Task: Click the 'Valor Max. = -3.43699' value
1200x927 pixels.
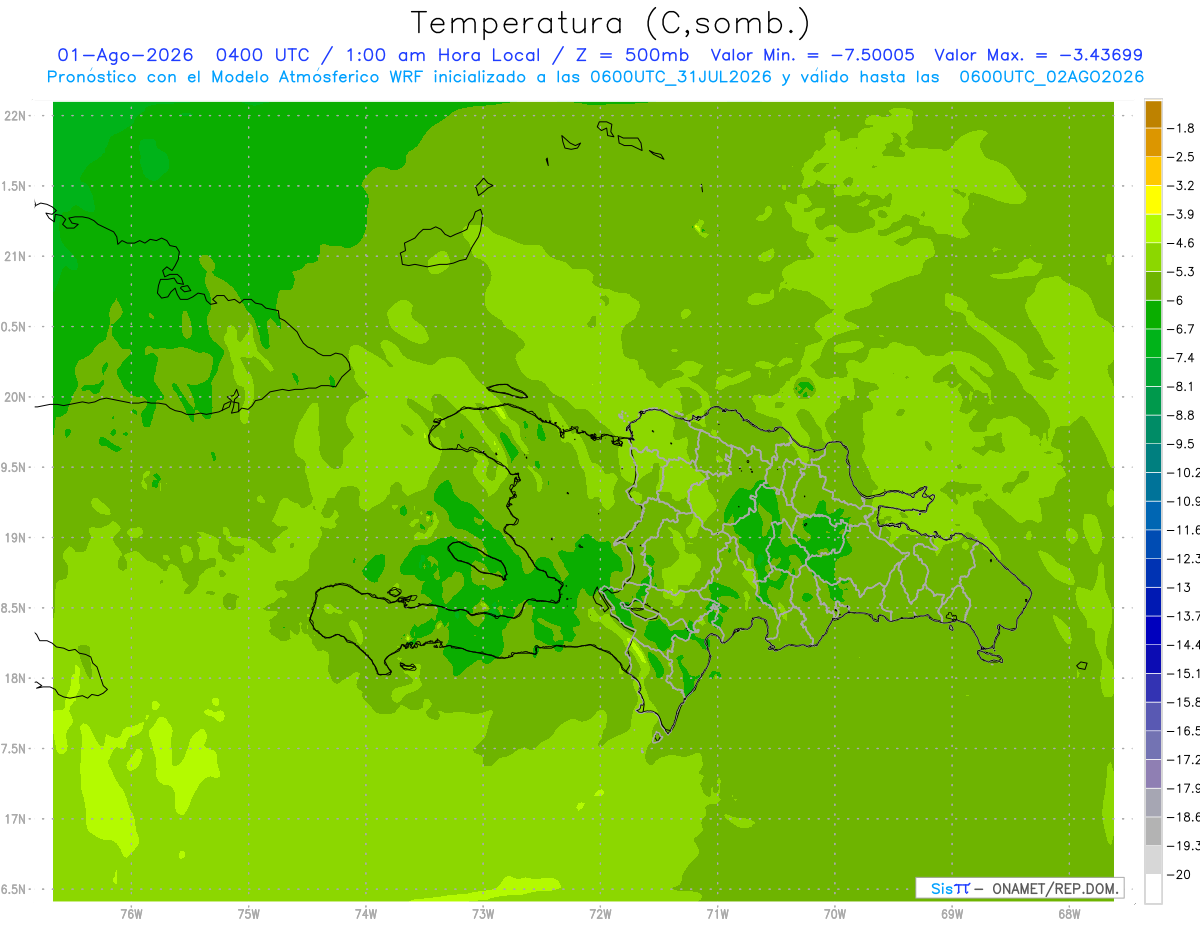Action: point(1038,55)
